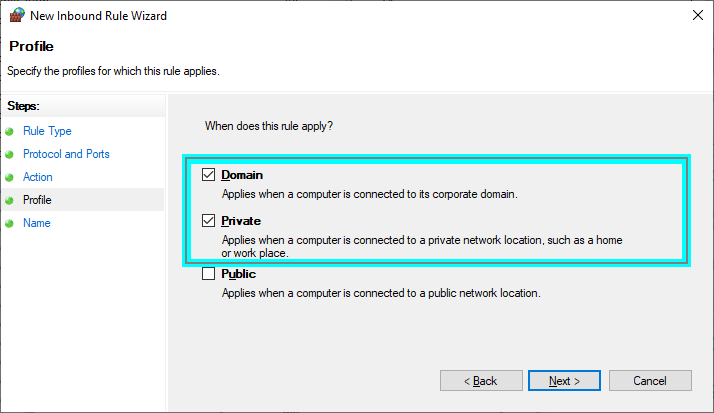Click the green bullet next to the Name step
Viewport: 714px width, 413px height.
pyautogui.click(x=10, y=224)
